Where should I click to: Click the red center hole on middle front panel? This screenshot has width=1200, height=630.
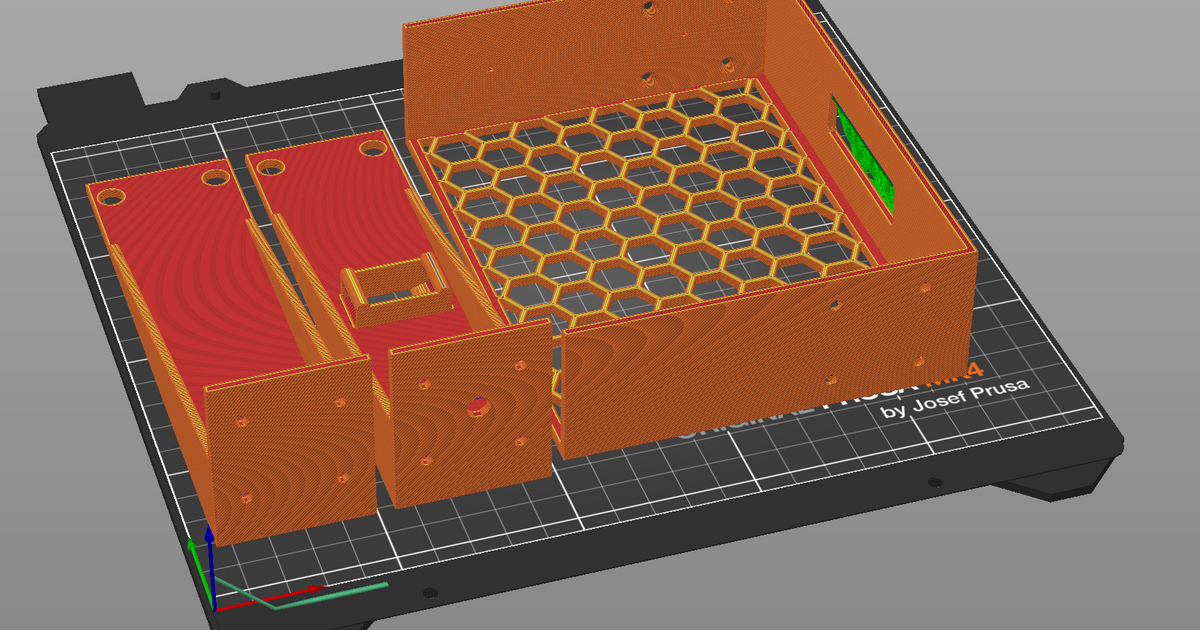point(476,406)
